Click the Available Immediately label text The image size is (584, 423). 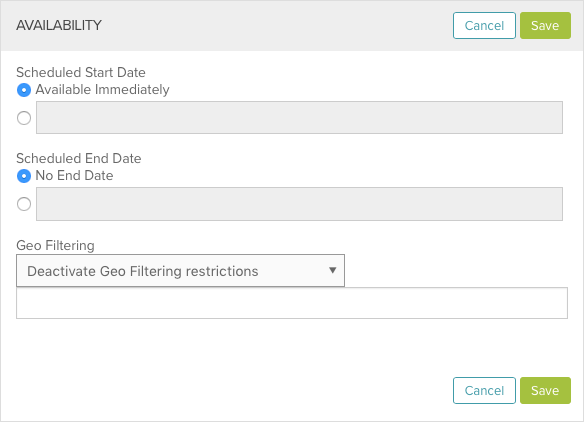[x=102, y=90]
